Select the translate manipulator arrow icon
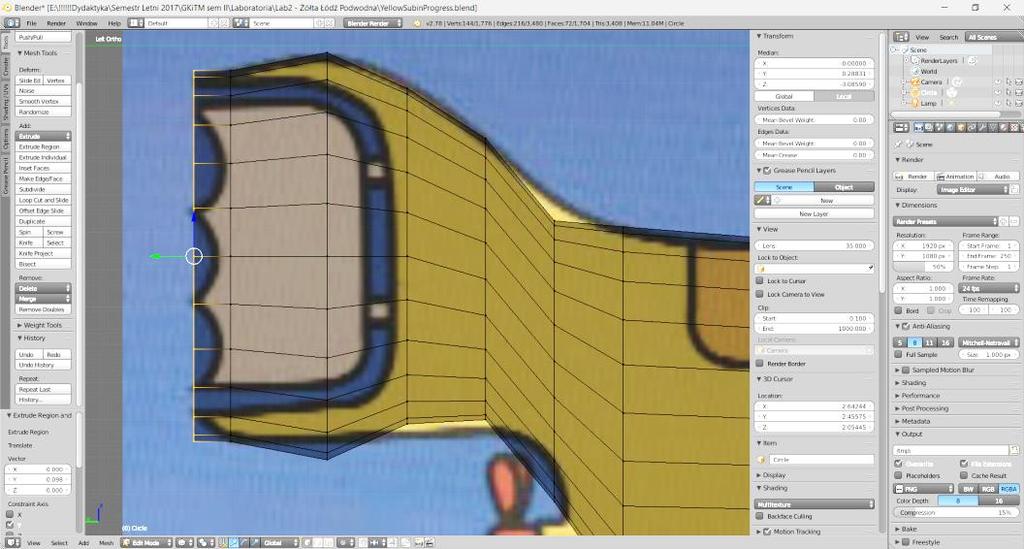The width and height of the screenshot is (1024, 549). (234, 542)
